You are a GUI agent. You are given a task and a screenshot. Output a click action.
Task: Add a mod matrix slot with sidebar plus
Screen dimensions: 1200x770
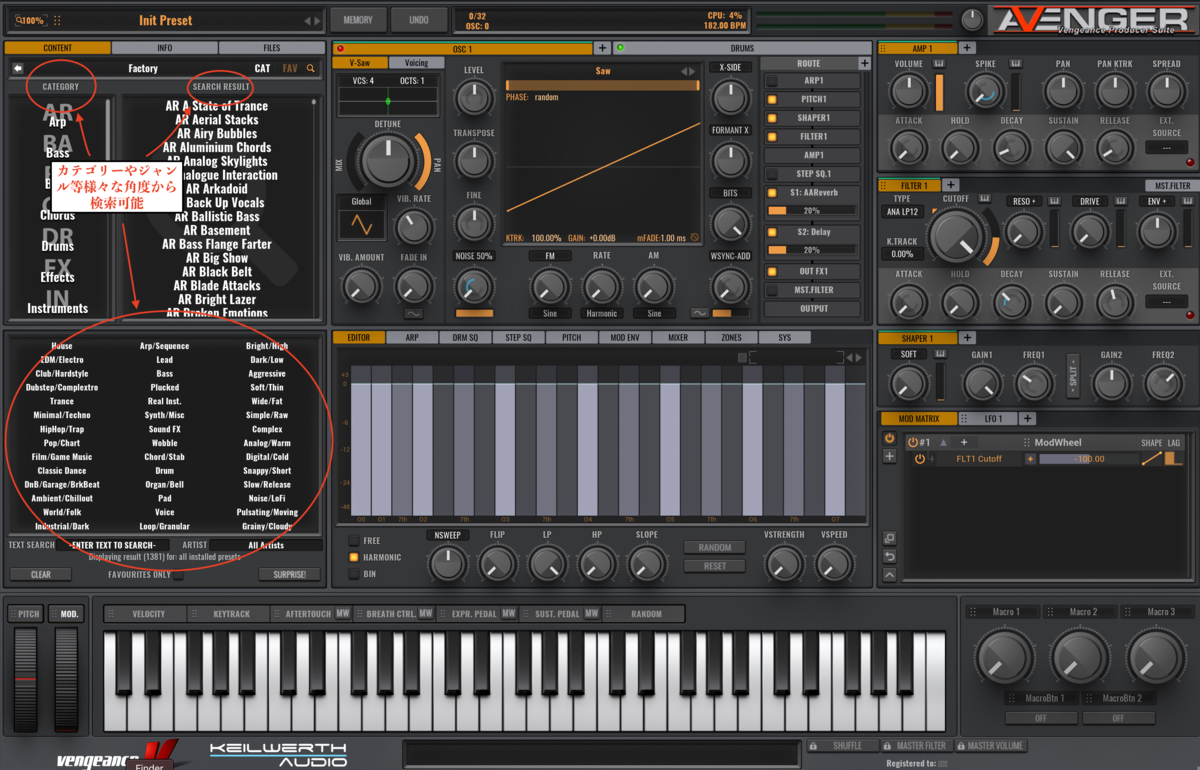pyautogui.click(x=889, y=457)
